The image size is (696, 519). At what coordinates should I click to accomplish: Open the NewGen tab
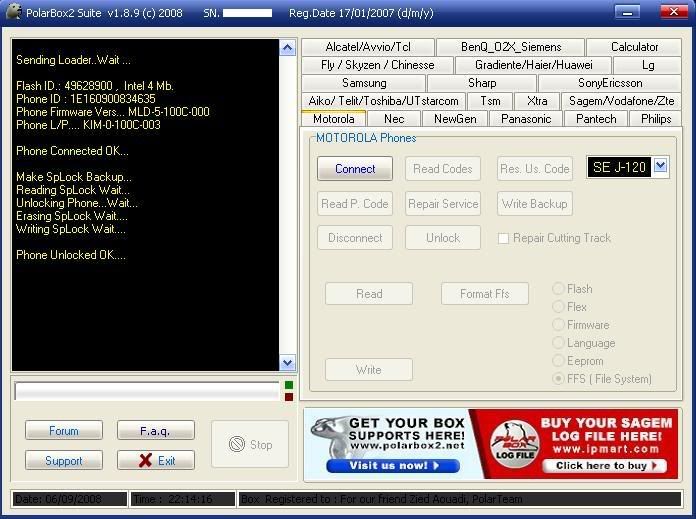455,119
